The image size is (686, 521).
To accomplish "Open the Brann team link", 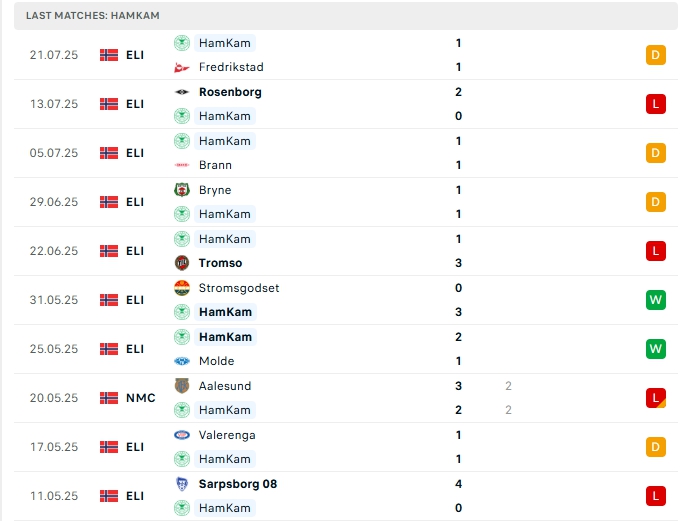I will point(215,165).
